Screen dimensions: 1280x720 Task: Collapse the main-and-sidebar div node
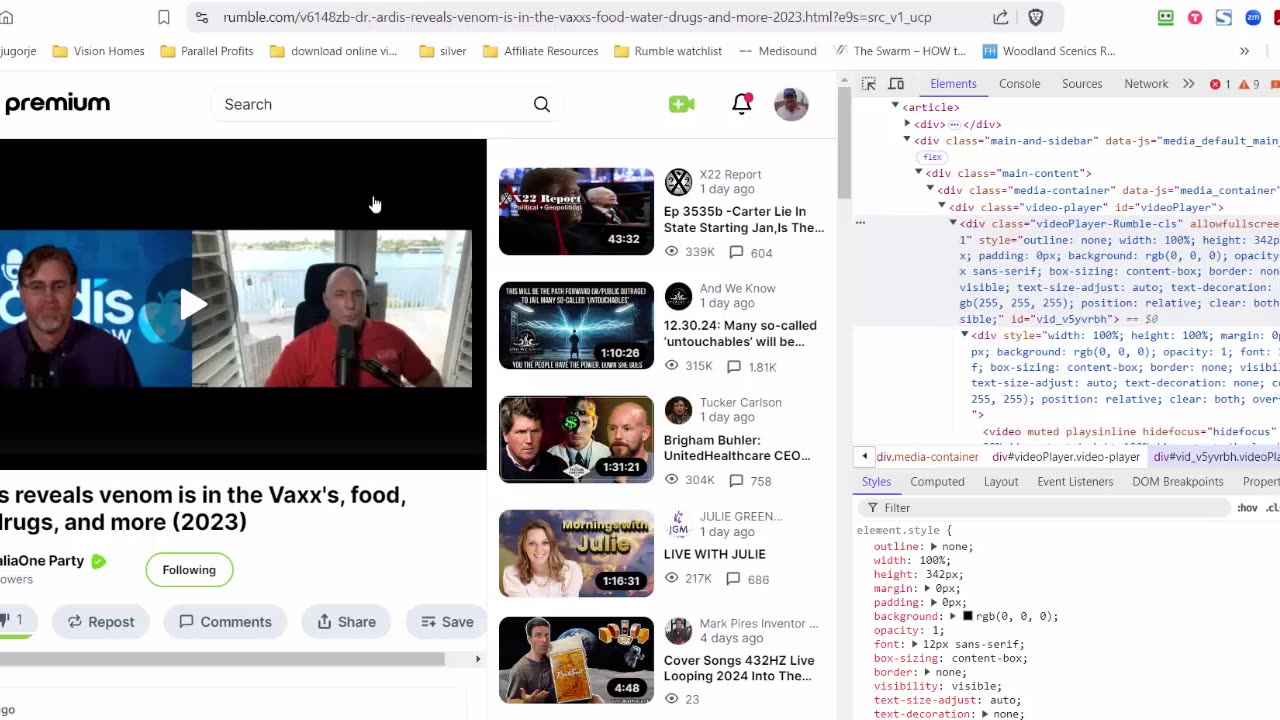pos(907,141)
